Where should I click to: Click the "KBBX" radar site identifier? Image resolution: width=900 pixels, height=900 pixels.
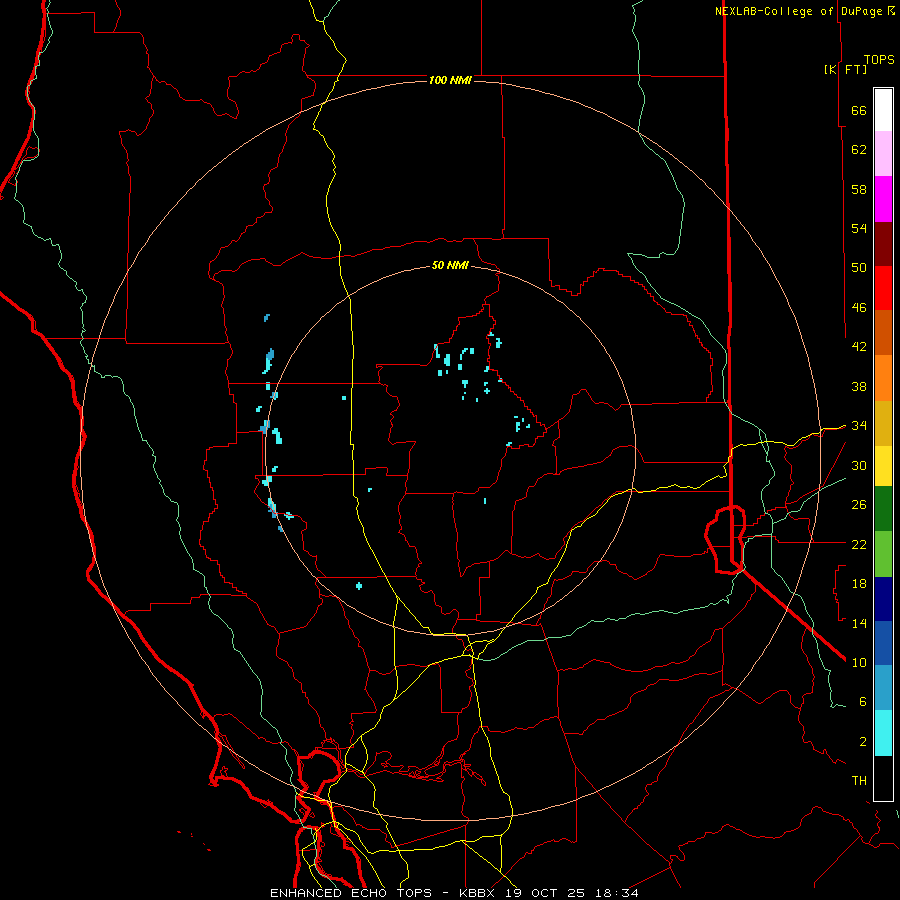(479, 893)
